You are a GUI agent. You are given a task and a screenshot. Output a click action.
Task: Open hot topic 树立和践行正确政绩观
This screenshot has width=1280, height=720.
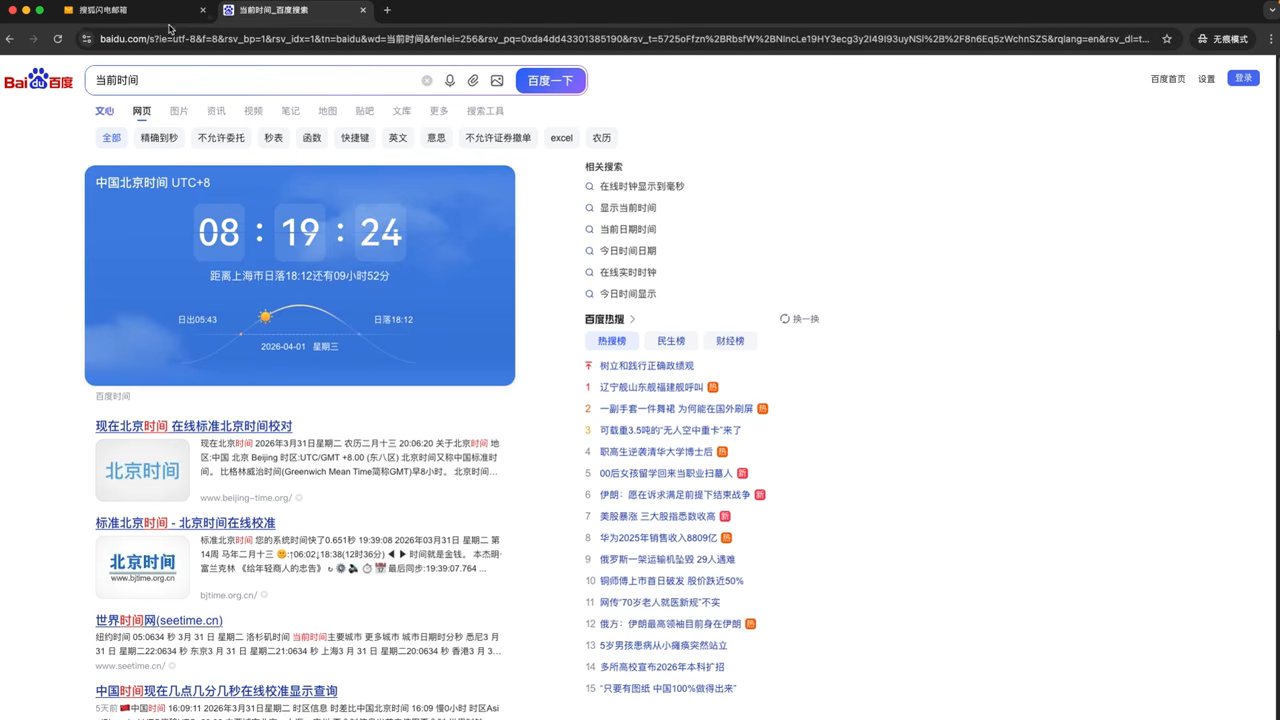click(646, 366)
